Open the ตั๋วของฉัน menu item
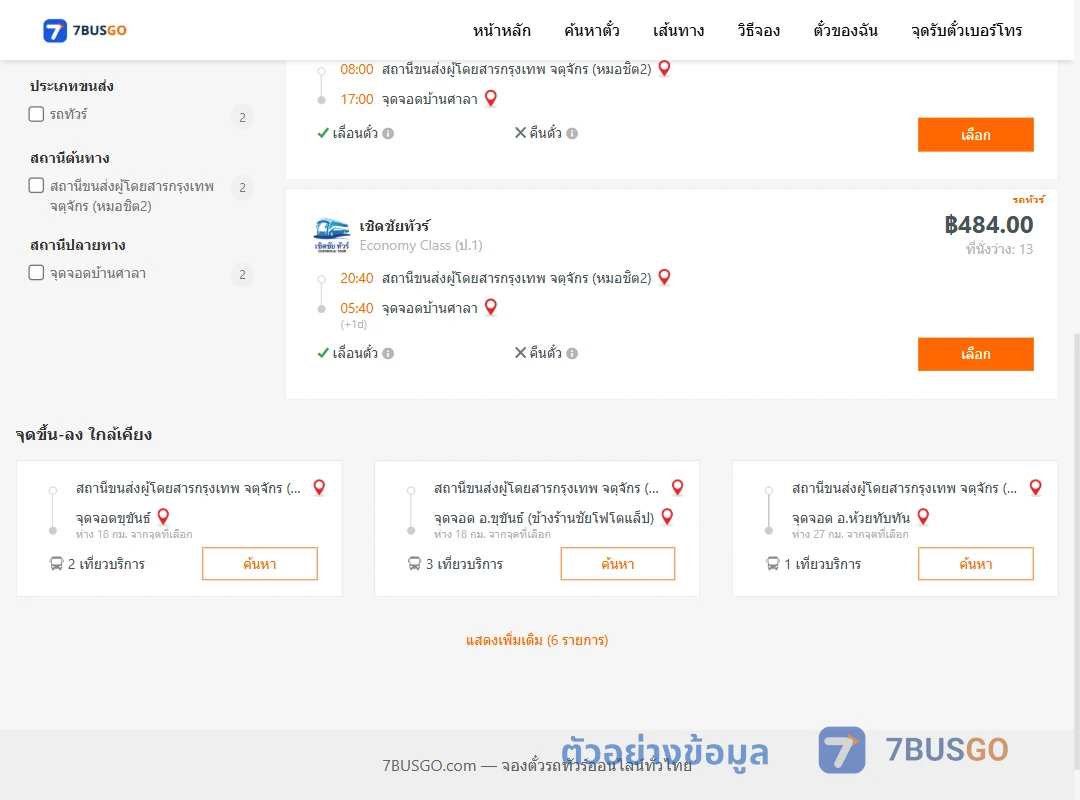The height and width of the screenshot is (800, 1080). tap(845, 30)
